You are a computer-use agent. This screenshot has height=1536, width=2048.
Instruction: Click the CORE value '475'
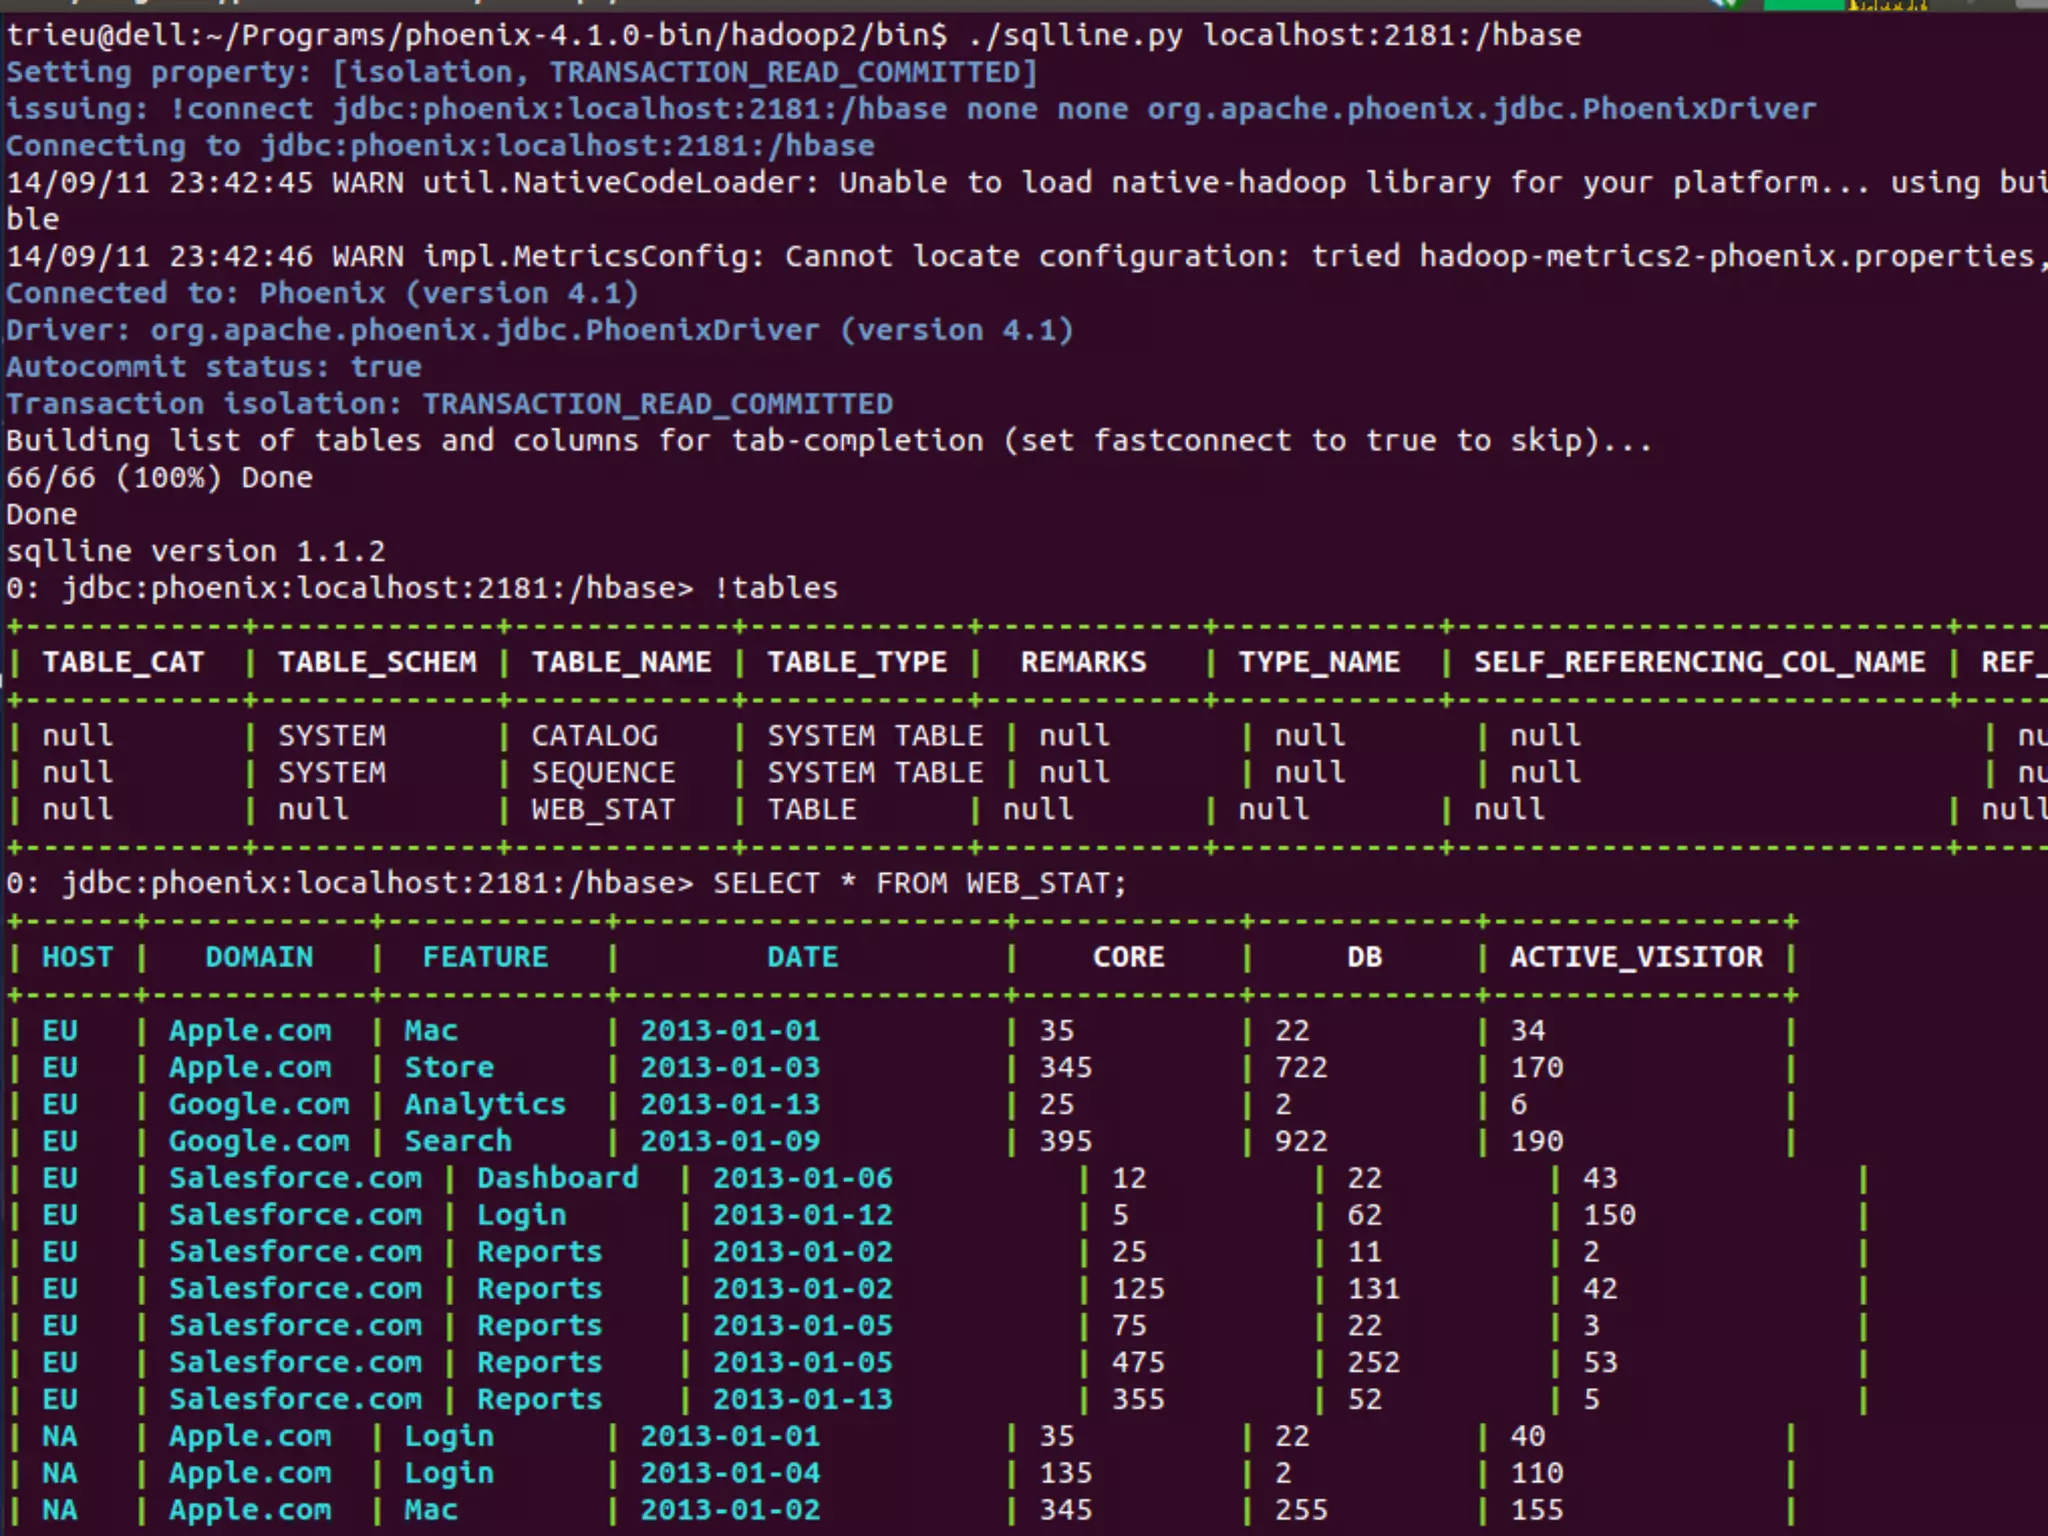1138,1363
